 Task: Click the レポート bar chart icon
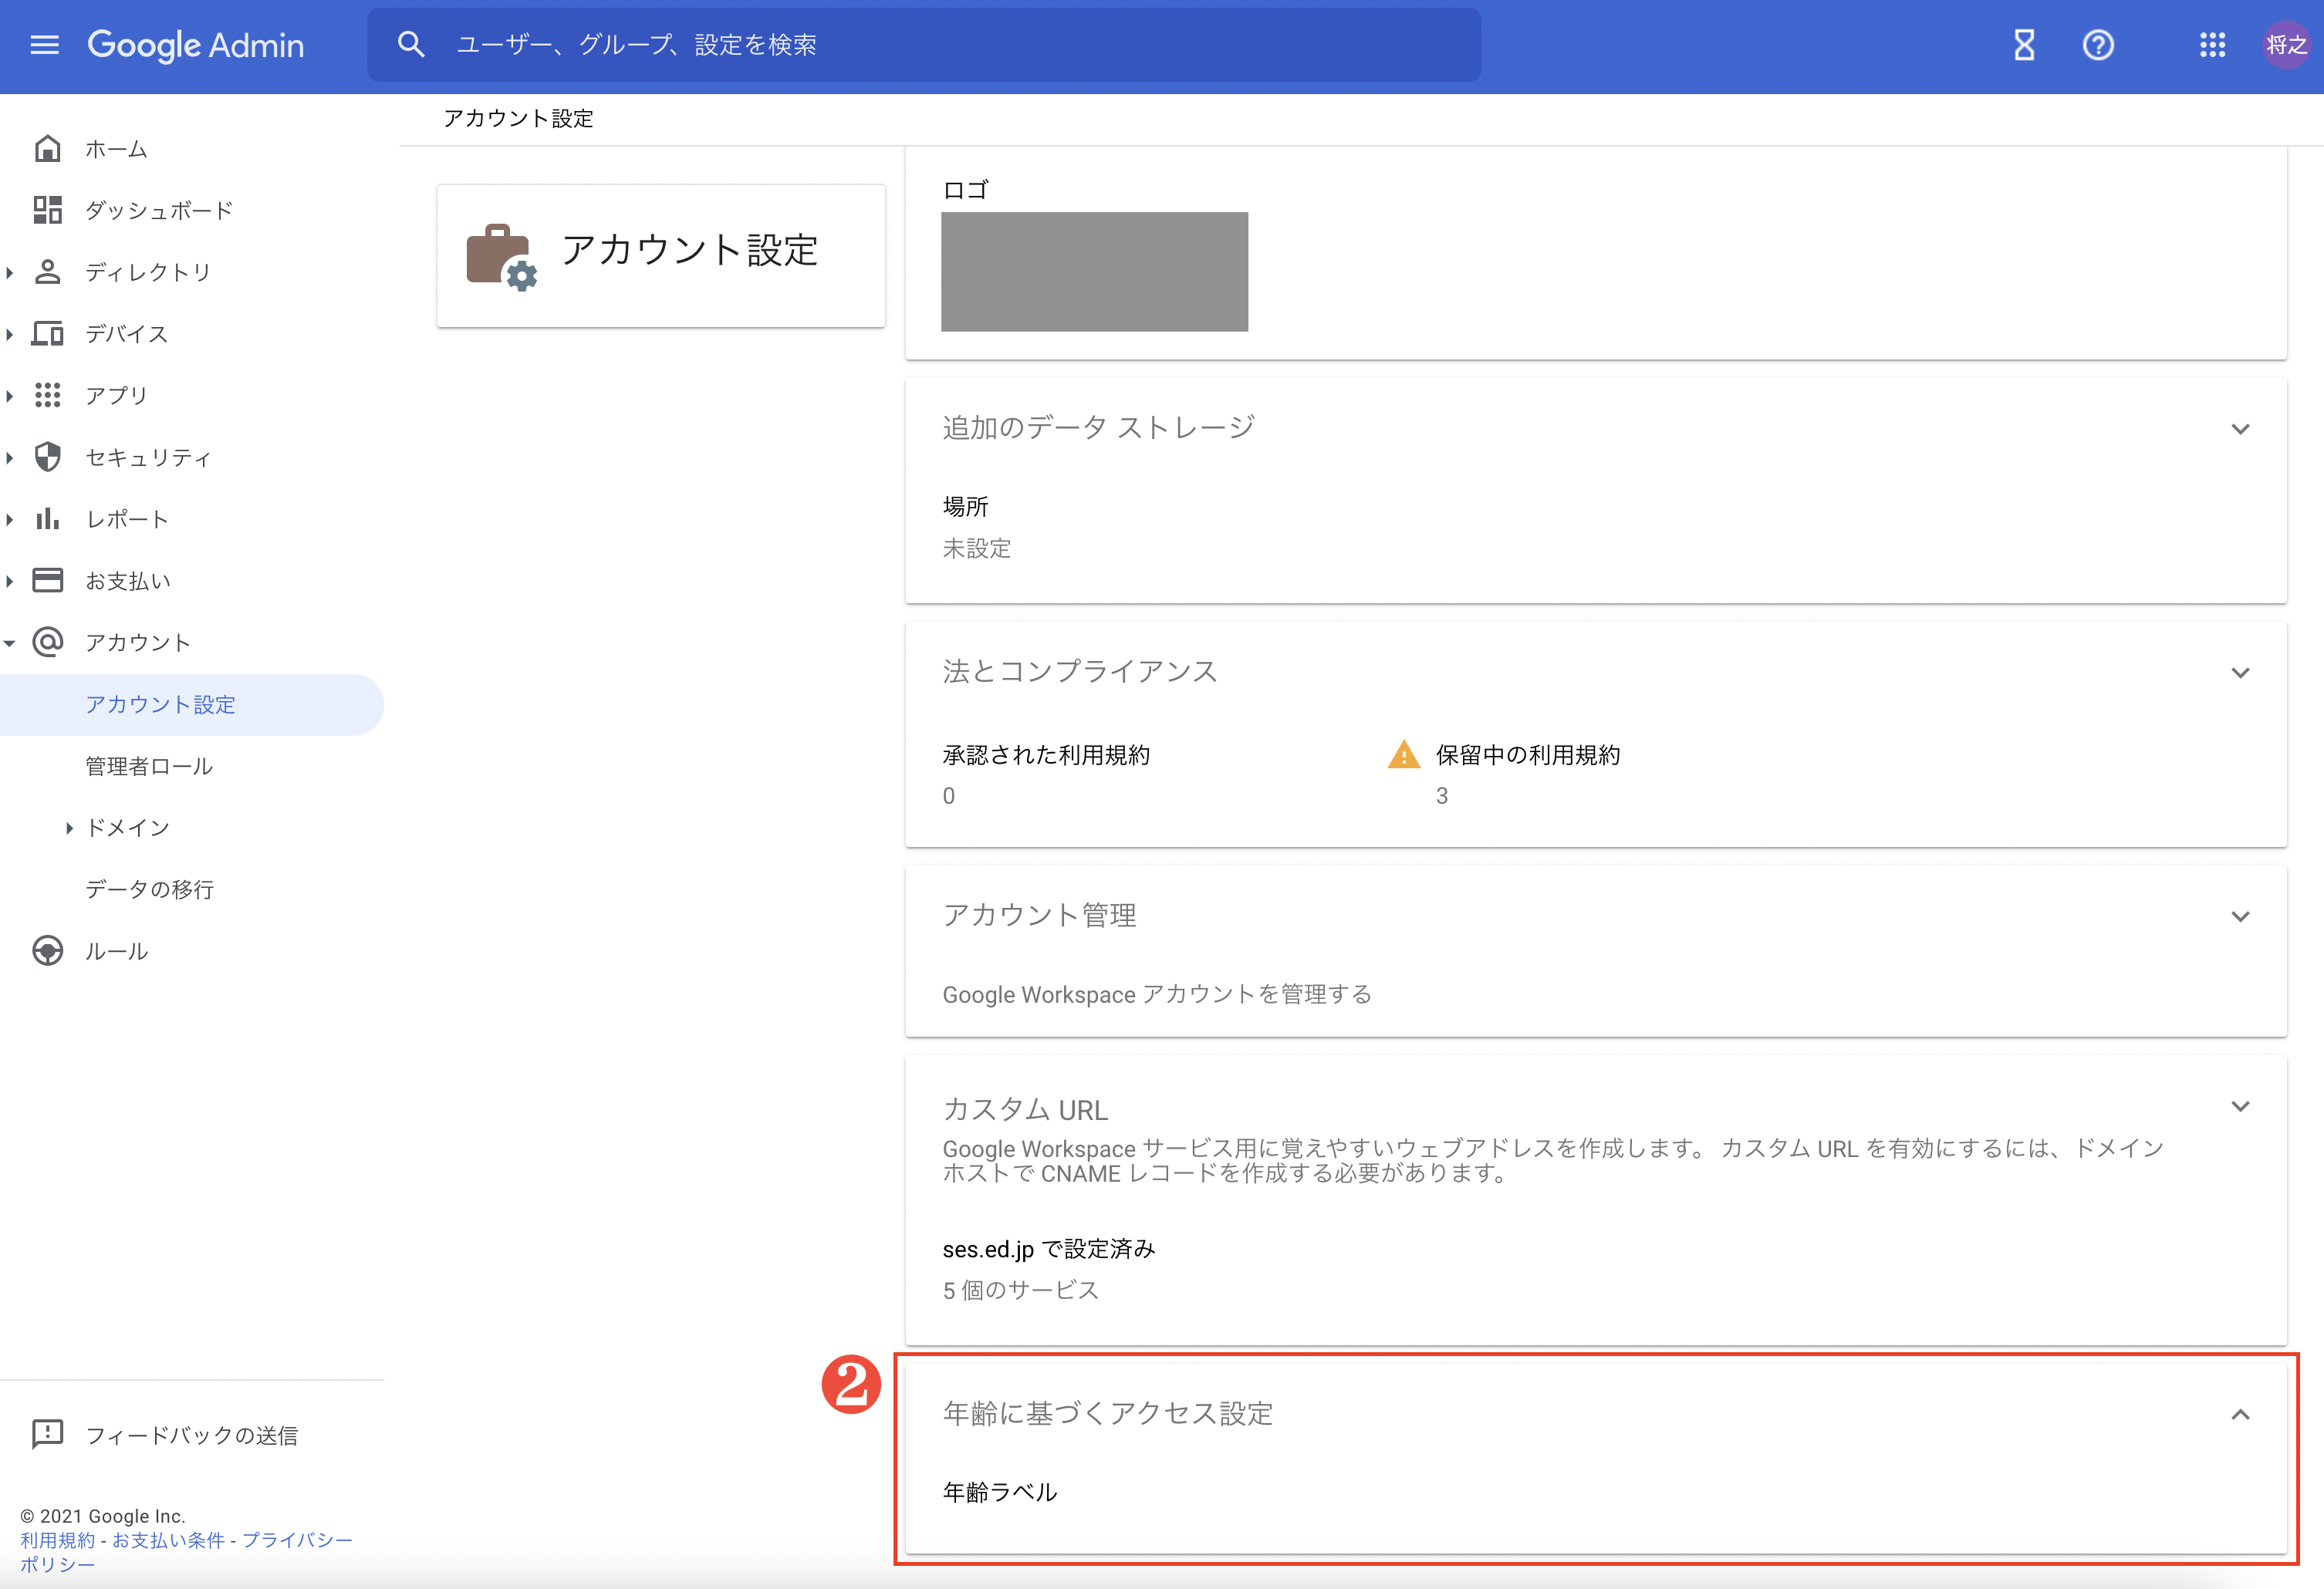[47, 518]
